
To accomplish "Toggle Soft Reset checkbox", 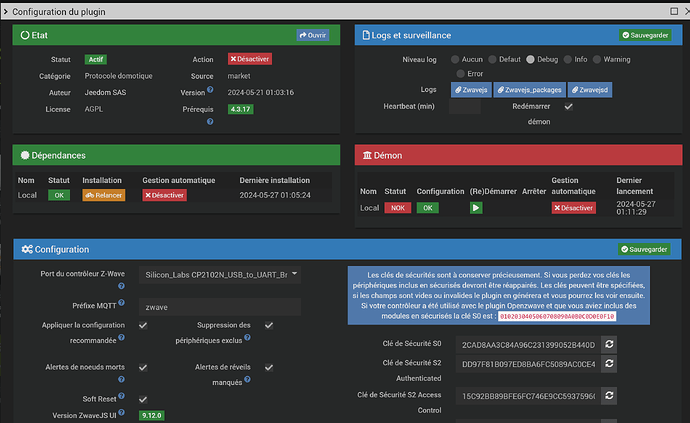I will point(143,399).
